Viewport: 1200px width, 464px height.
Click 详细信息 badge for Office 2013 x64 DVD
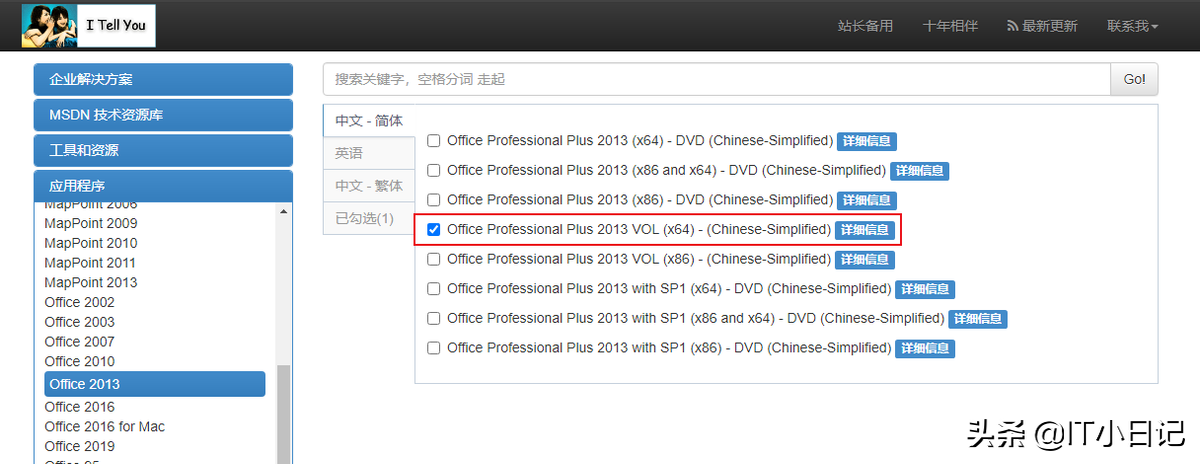866,141
